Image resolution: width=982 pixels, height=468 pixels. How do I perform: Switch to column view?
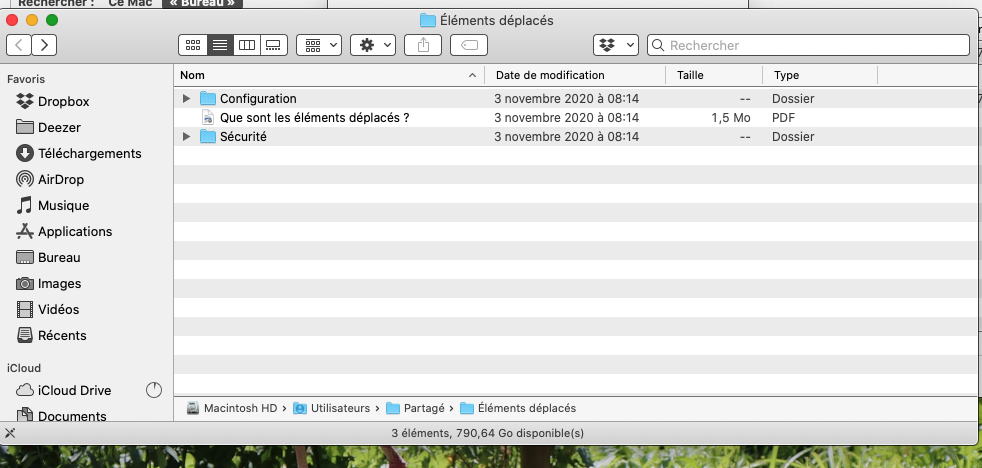click(247, 45)
